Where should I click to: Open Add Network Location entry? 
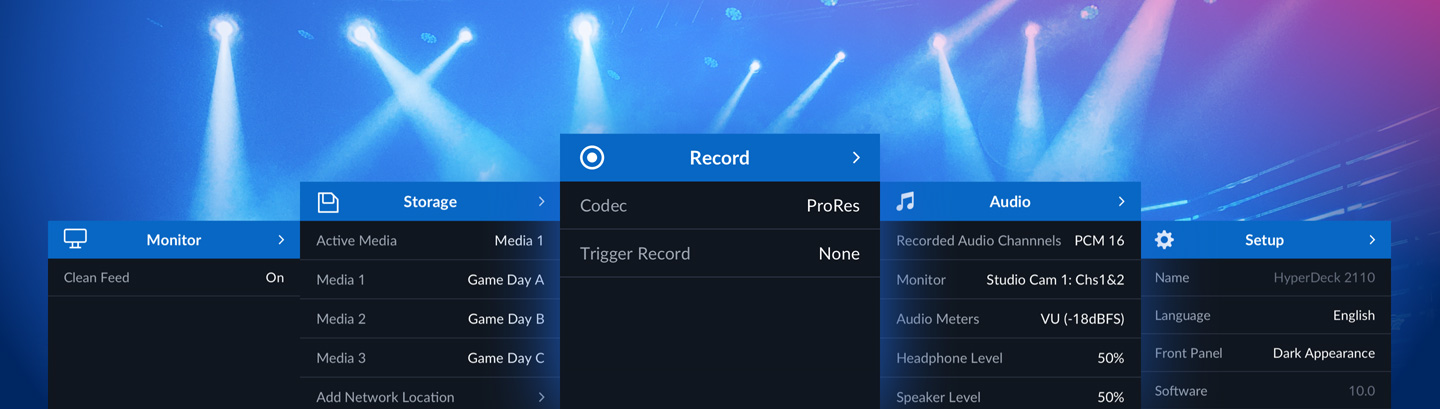430,394
